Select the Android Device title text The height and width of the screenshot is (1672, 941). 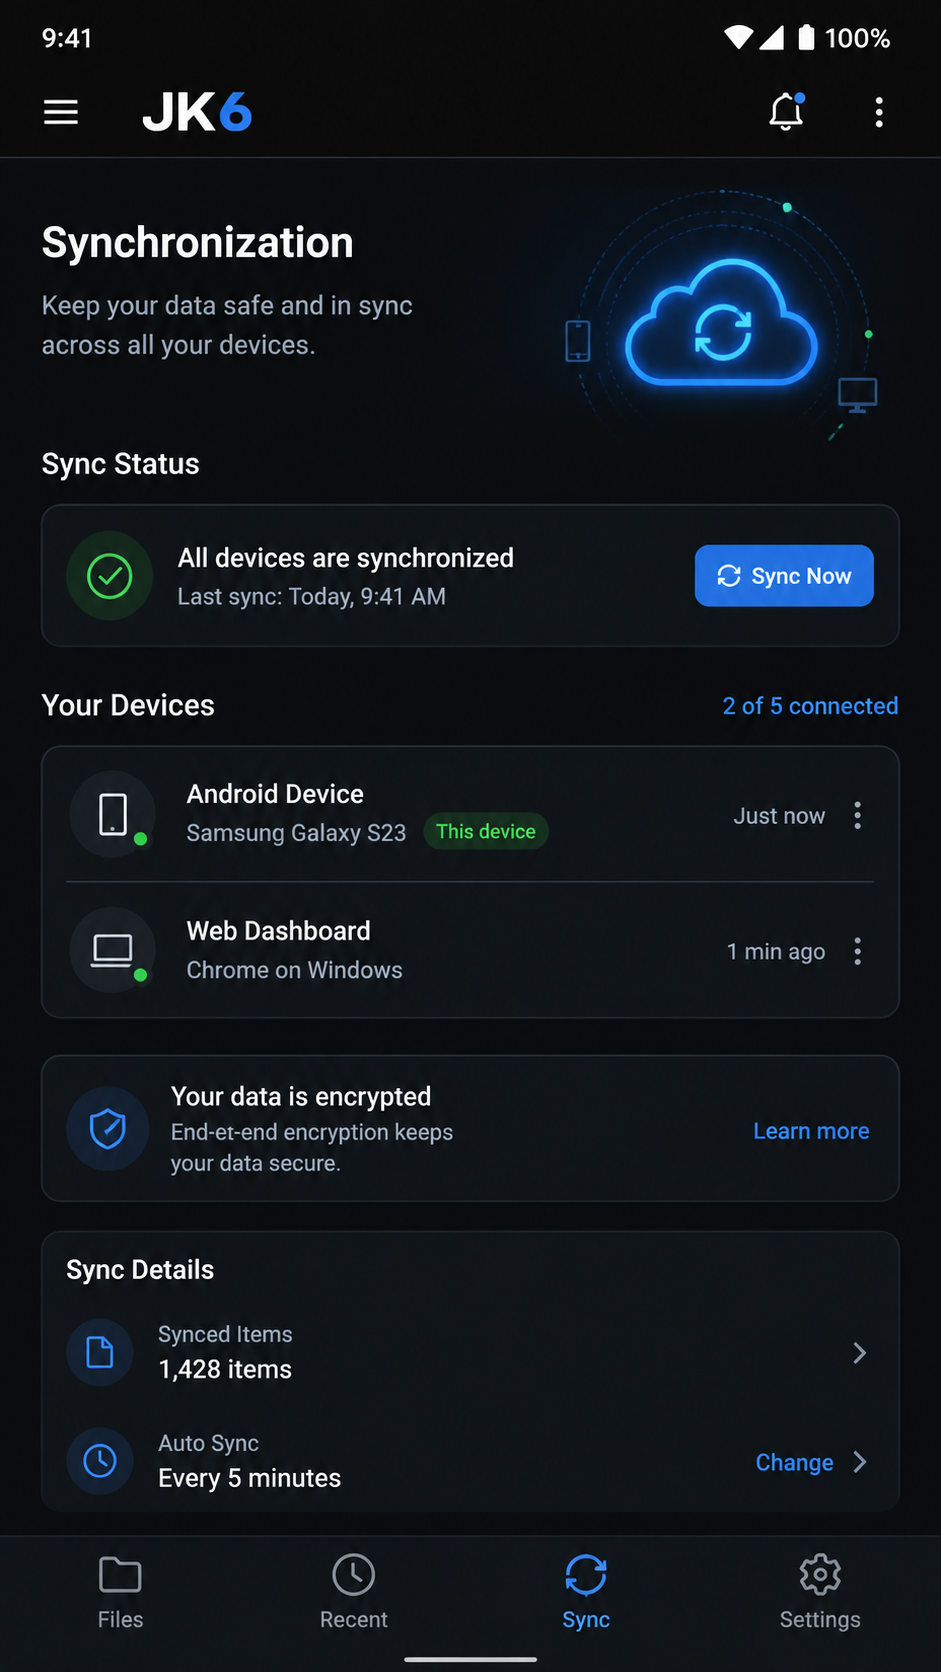(x=275, y=794)
